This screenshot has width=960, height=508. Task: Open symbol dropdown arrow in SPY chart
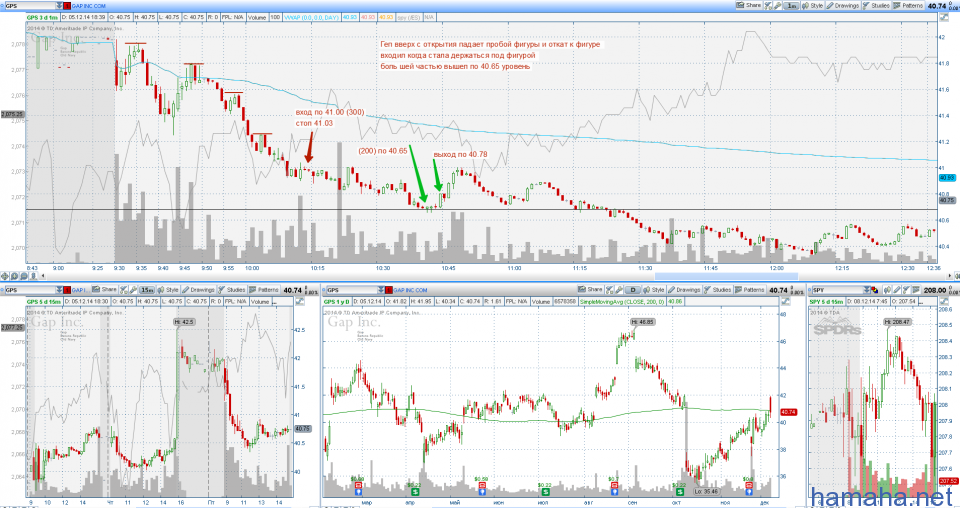(x=867, y=290)
